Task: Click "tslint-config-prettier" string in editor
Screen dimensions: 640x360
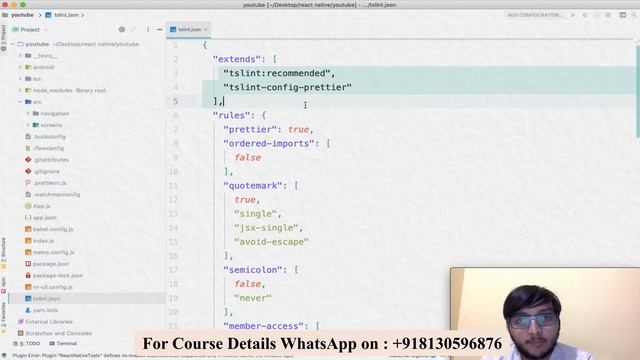Action: 287,87
